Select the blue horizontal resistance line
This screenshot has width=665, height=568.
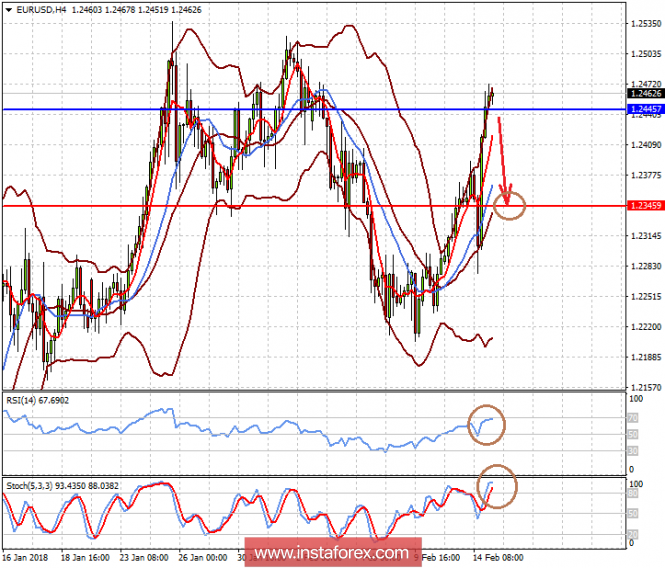[x=300, y=108]
